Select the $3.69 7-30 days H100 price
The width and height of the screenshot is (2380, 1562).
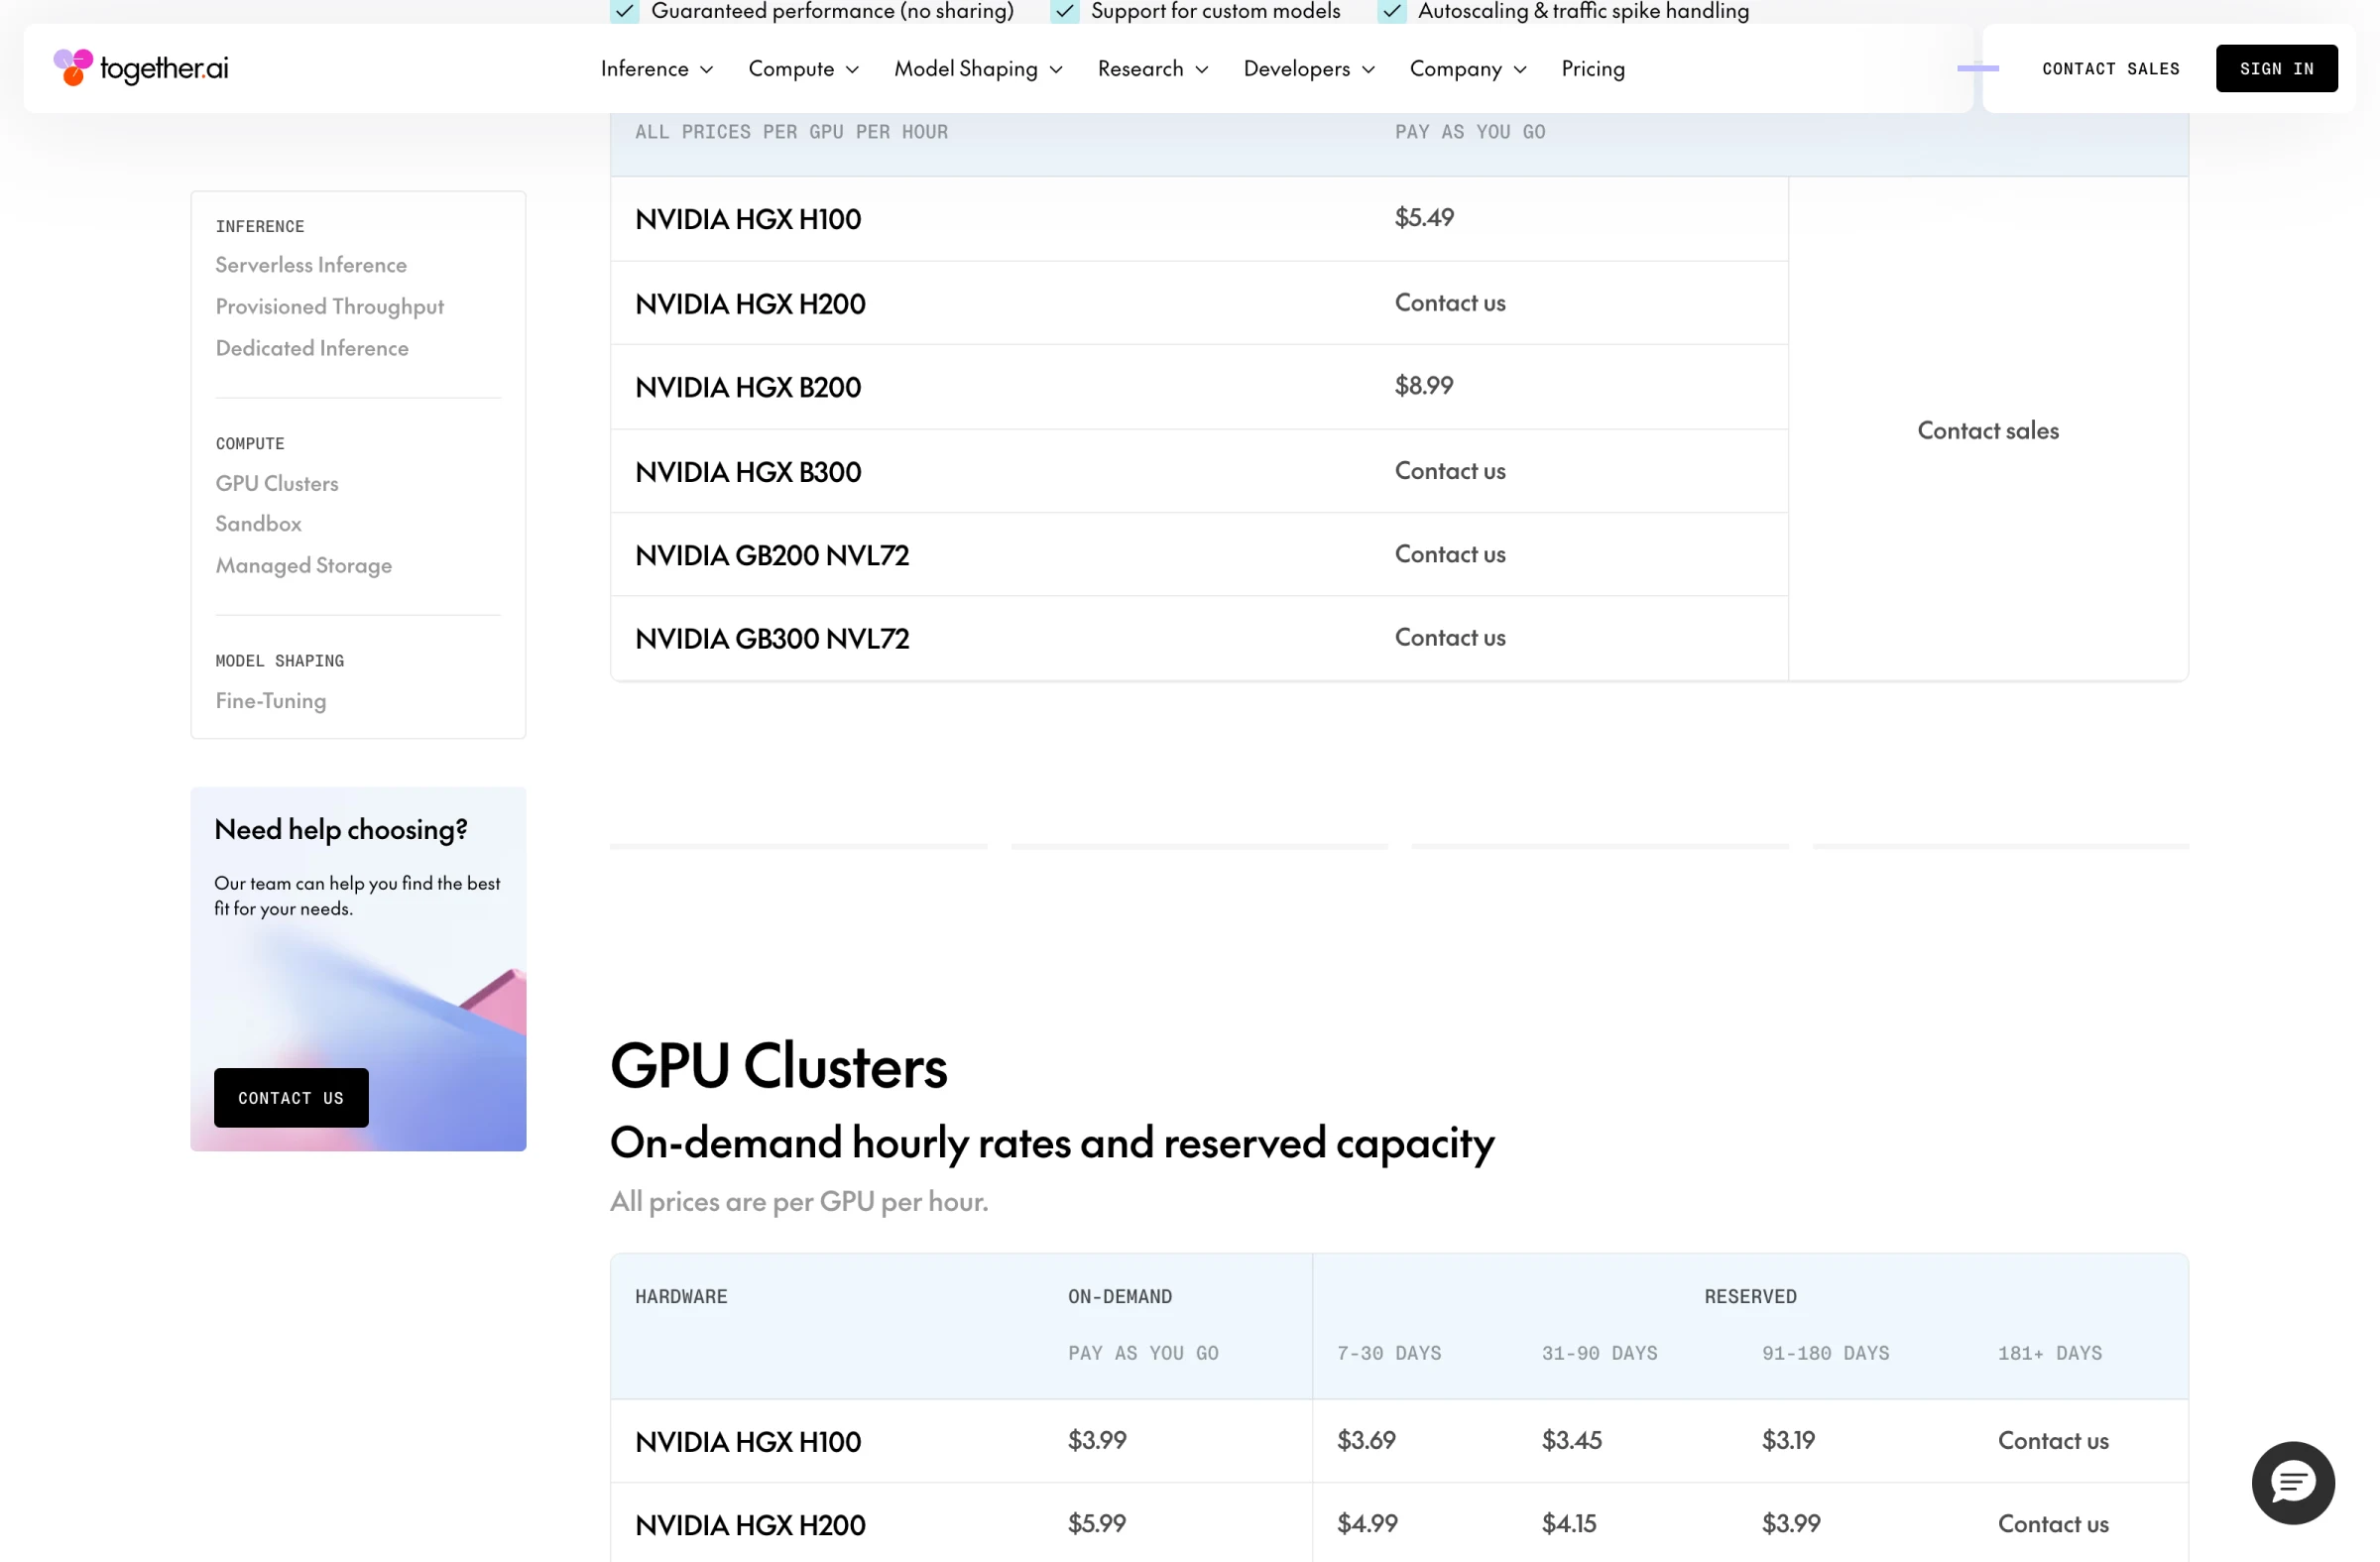(1366, 1441)
